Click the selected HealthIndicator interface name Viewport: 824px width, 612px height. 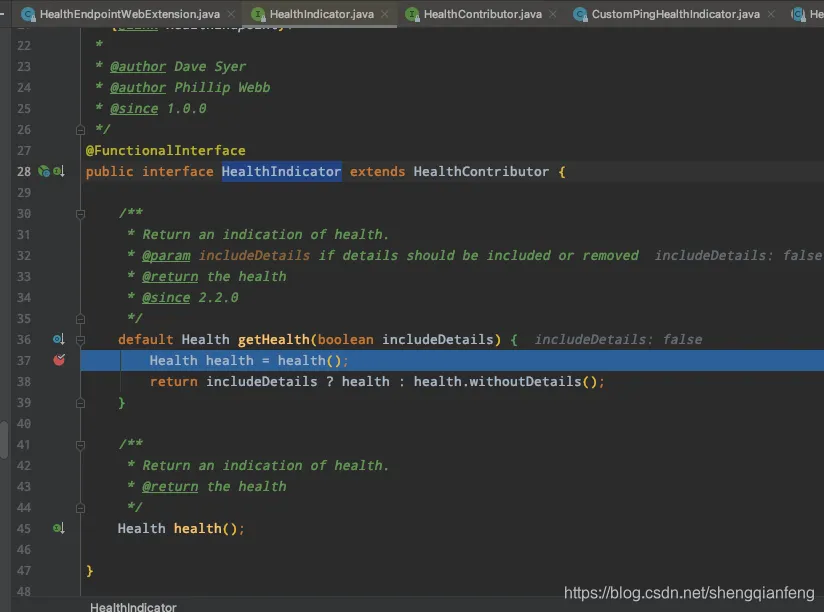(x=282, y=171)
